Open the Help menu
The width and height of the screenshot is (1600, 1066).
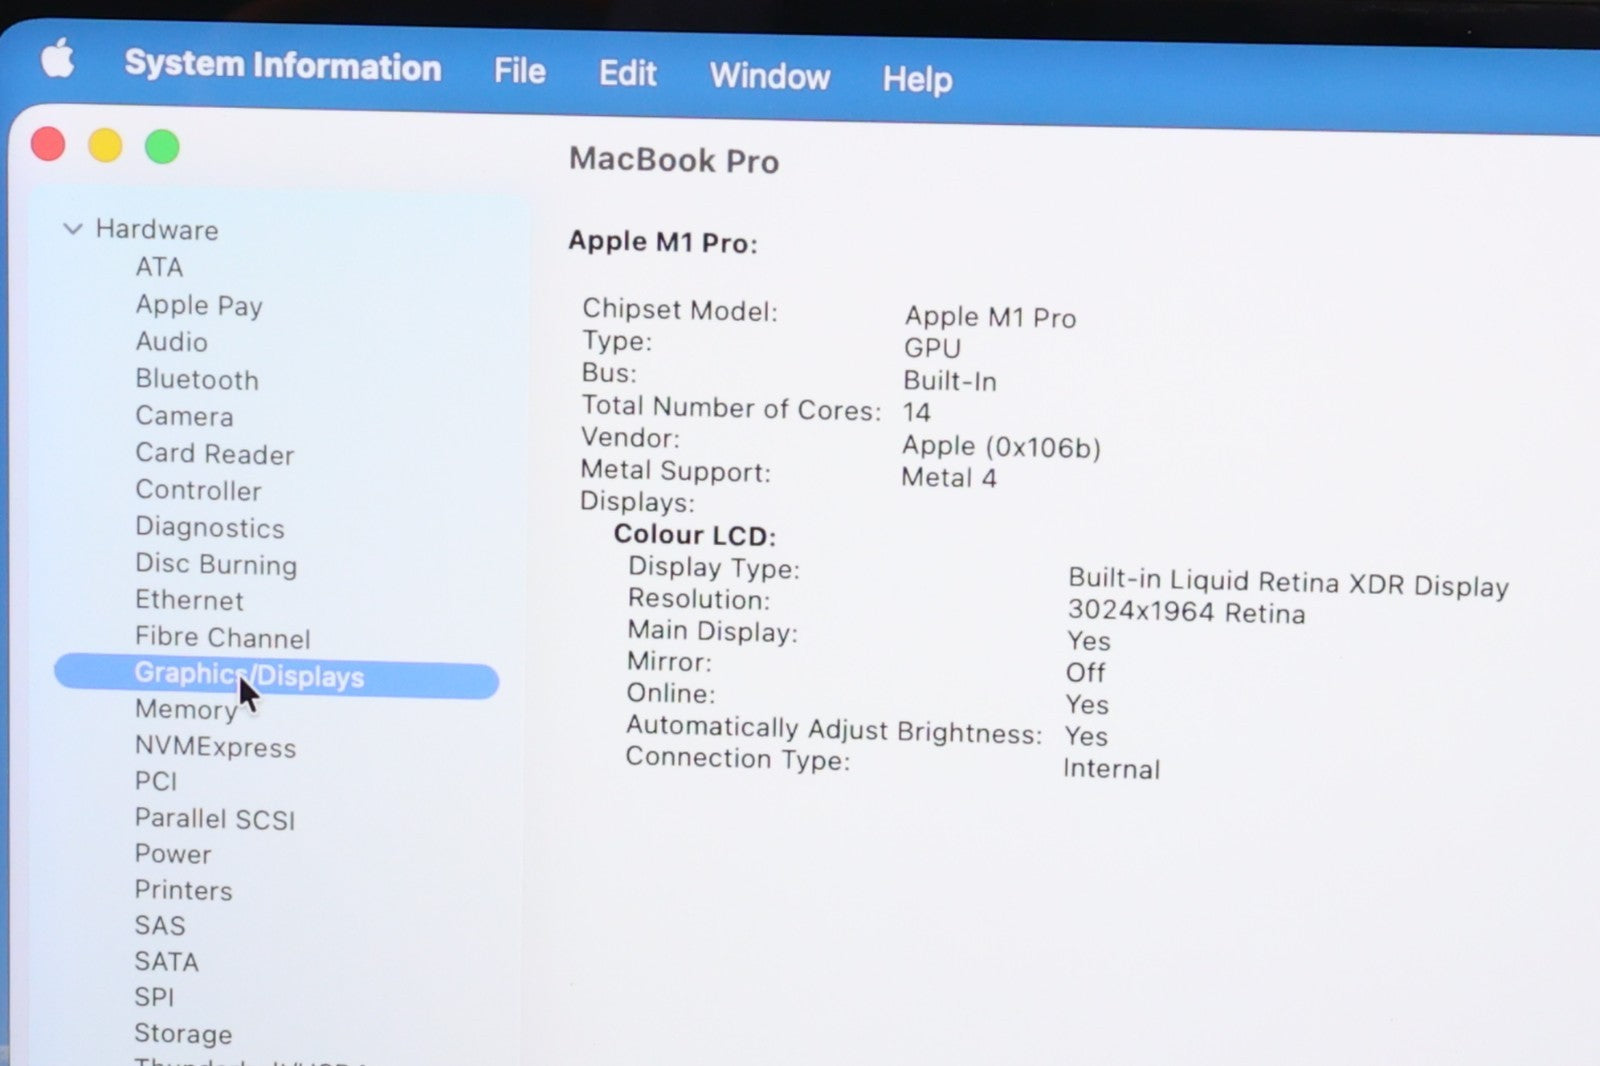(x=916, y=79)
